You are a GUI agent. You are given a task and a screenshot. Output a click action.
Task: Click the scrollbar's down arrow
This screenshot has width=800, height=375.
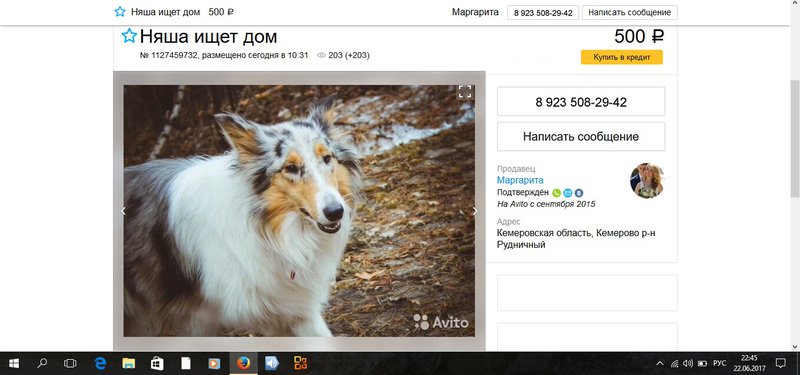click(x=794, y=347)
